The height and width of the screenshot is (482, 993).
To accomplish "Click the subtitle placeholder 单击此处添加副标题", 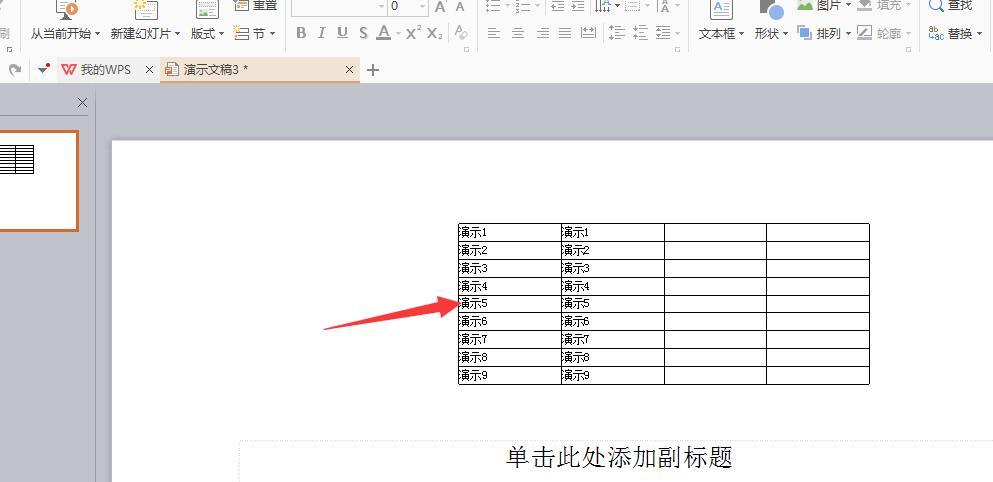I will point(619,457).
